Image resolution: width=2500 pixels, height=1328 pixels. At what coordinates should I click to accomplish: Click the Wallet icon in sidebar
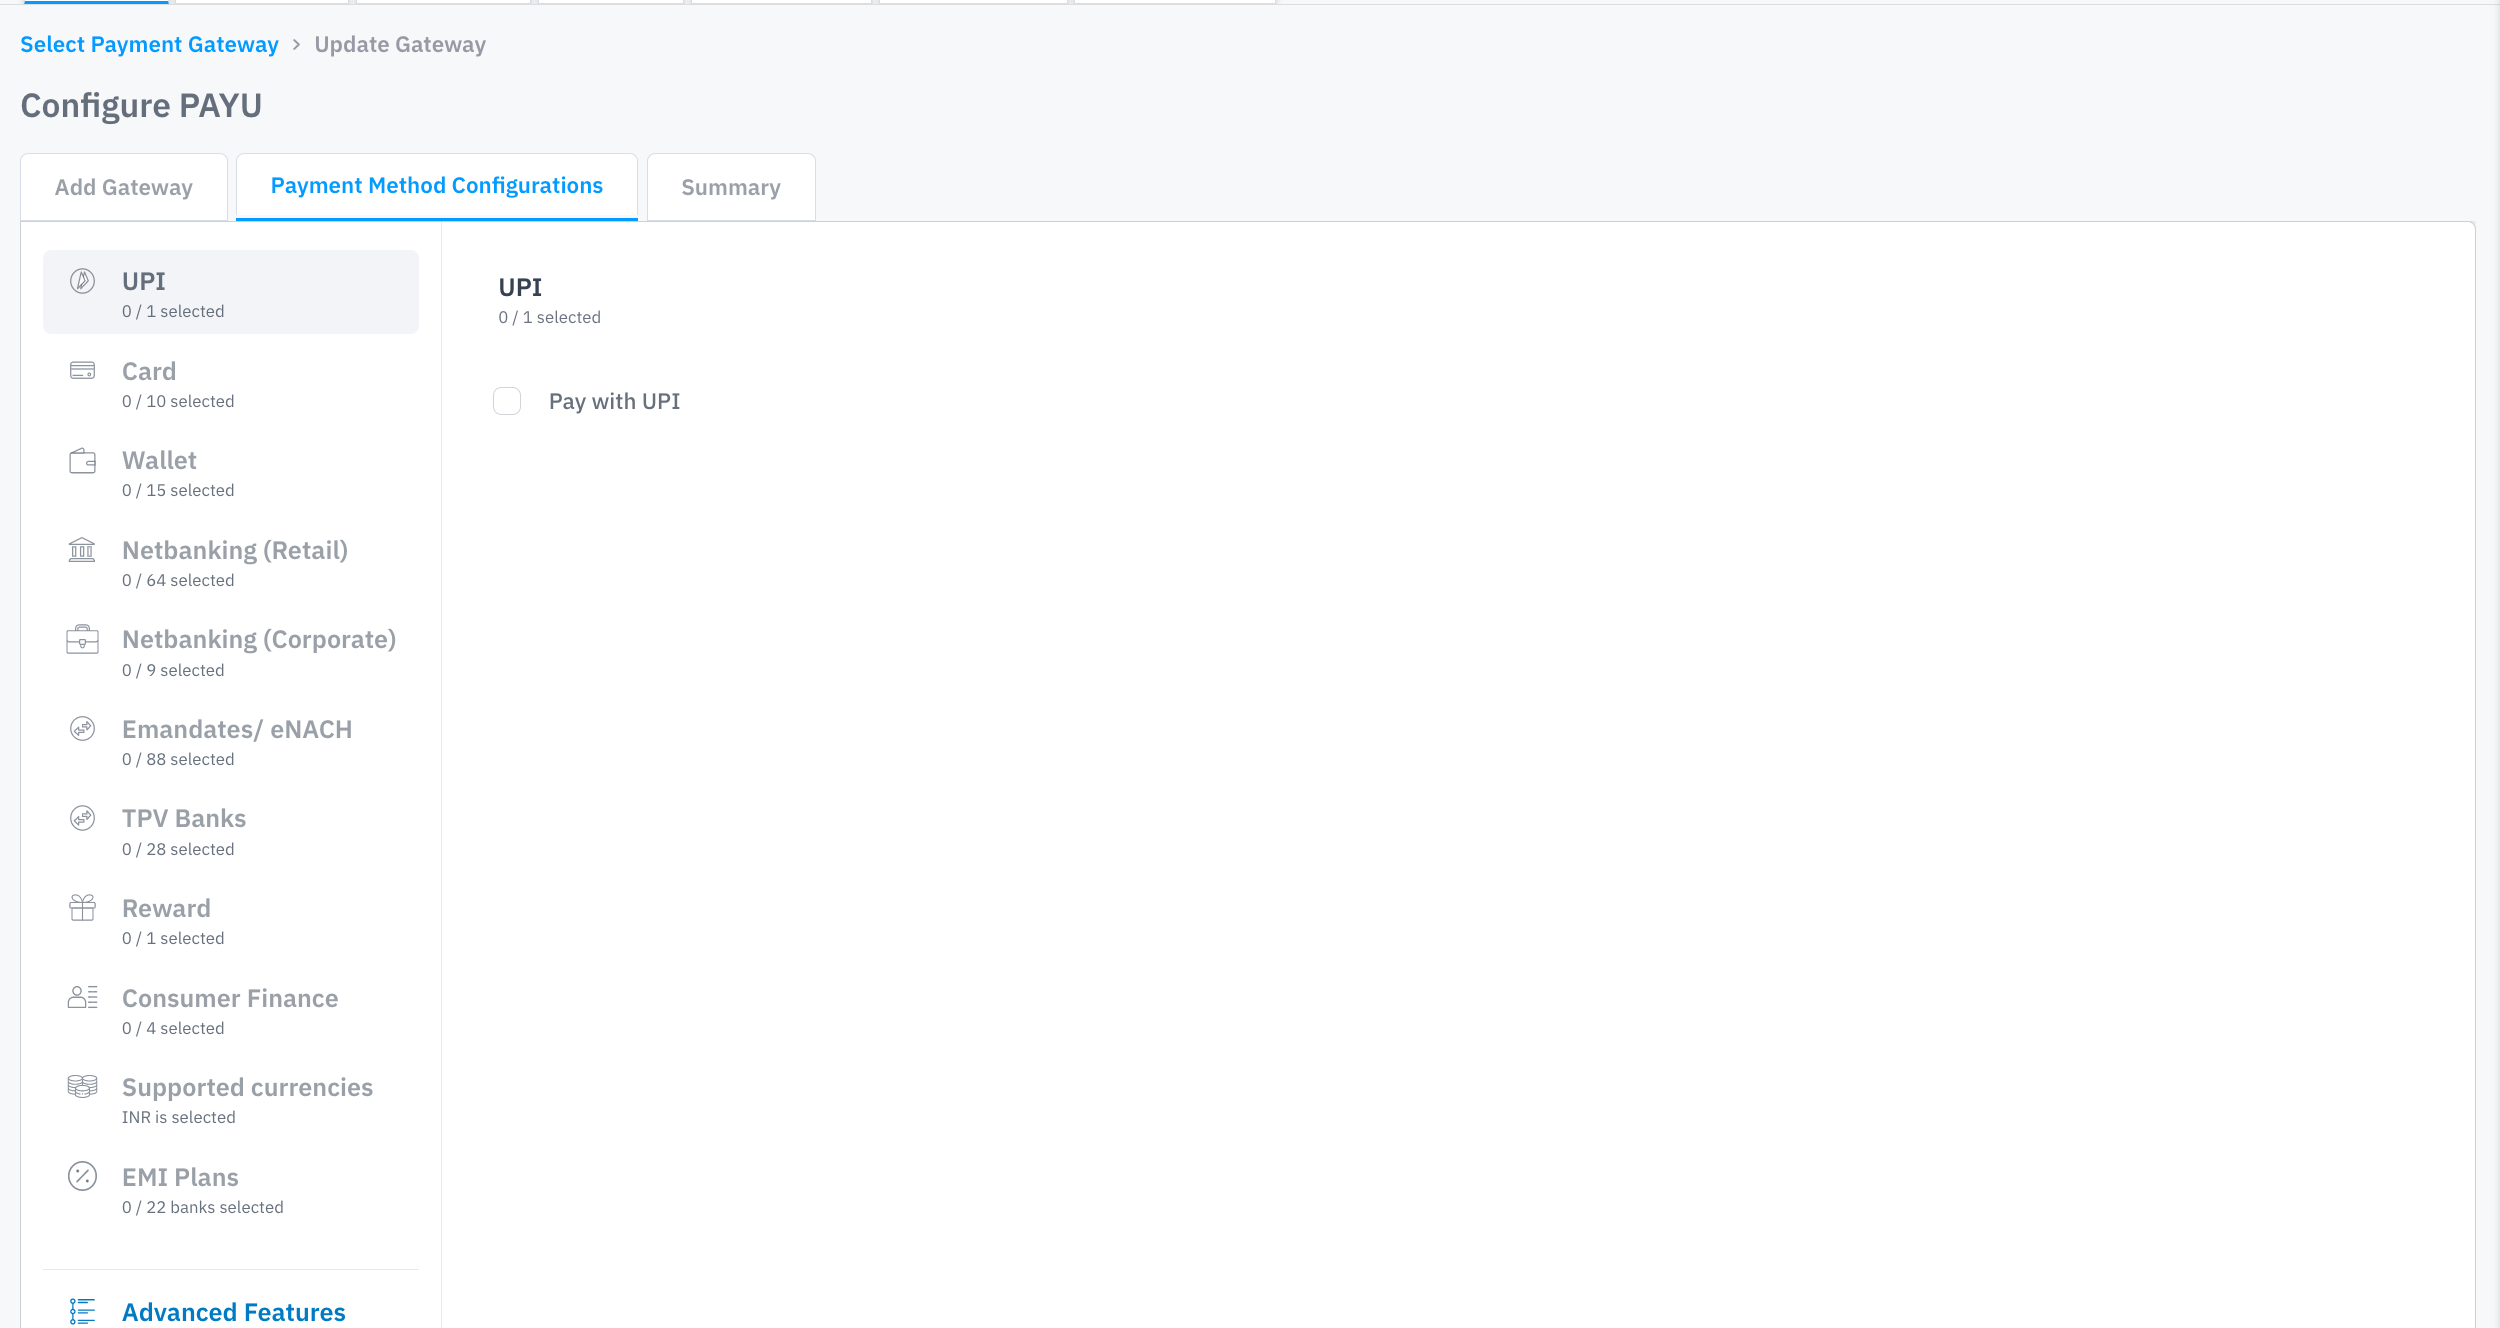82,461
